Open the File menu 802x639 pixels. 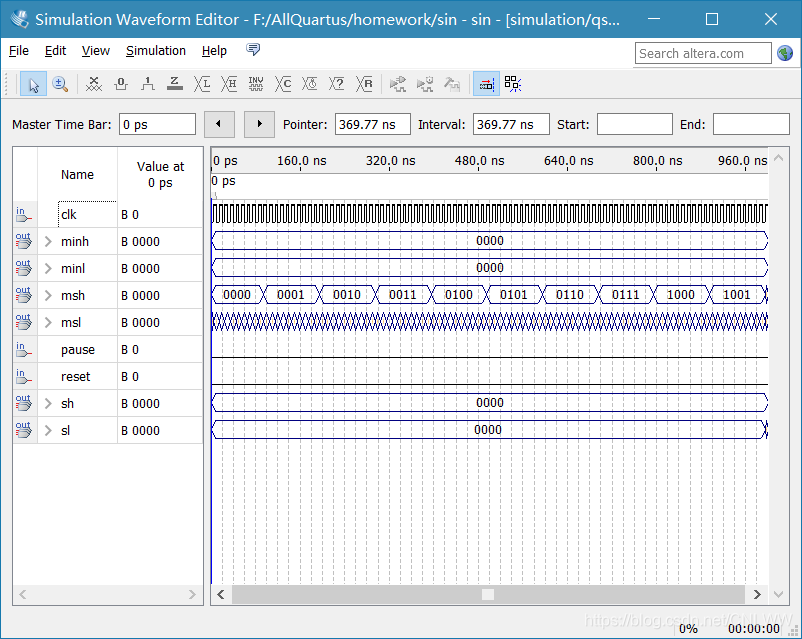click(19, 51)
